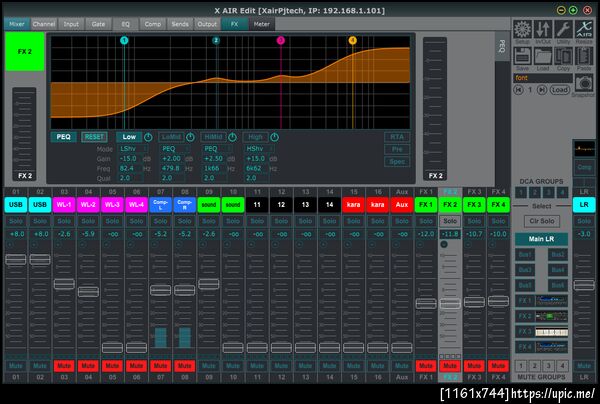Open High band mode HShv dropdown
The height and width of the screenshot is (404, 600).
(259, 148)
